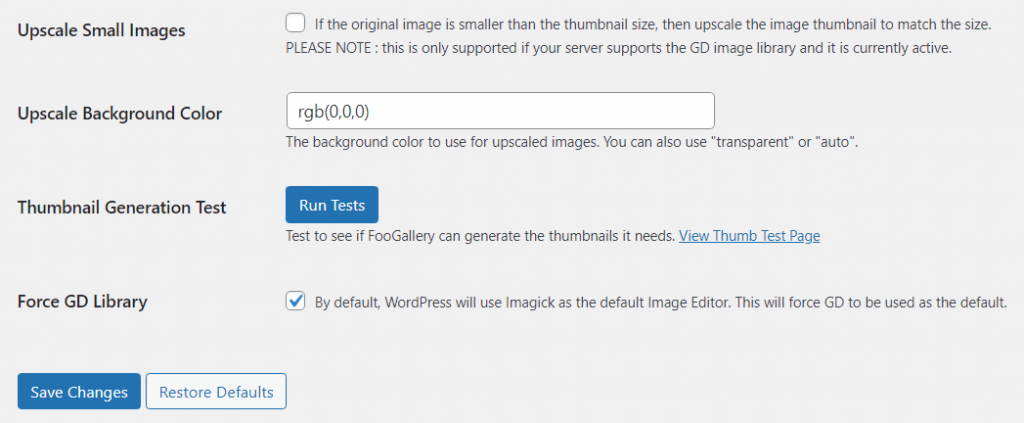
Task: Click the background color help text
Action: tap(572, 142)
